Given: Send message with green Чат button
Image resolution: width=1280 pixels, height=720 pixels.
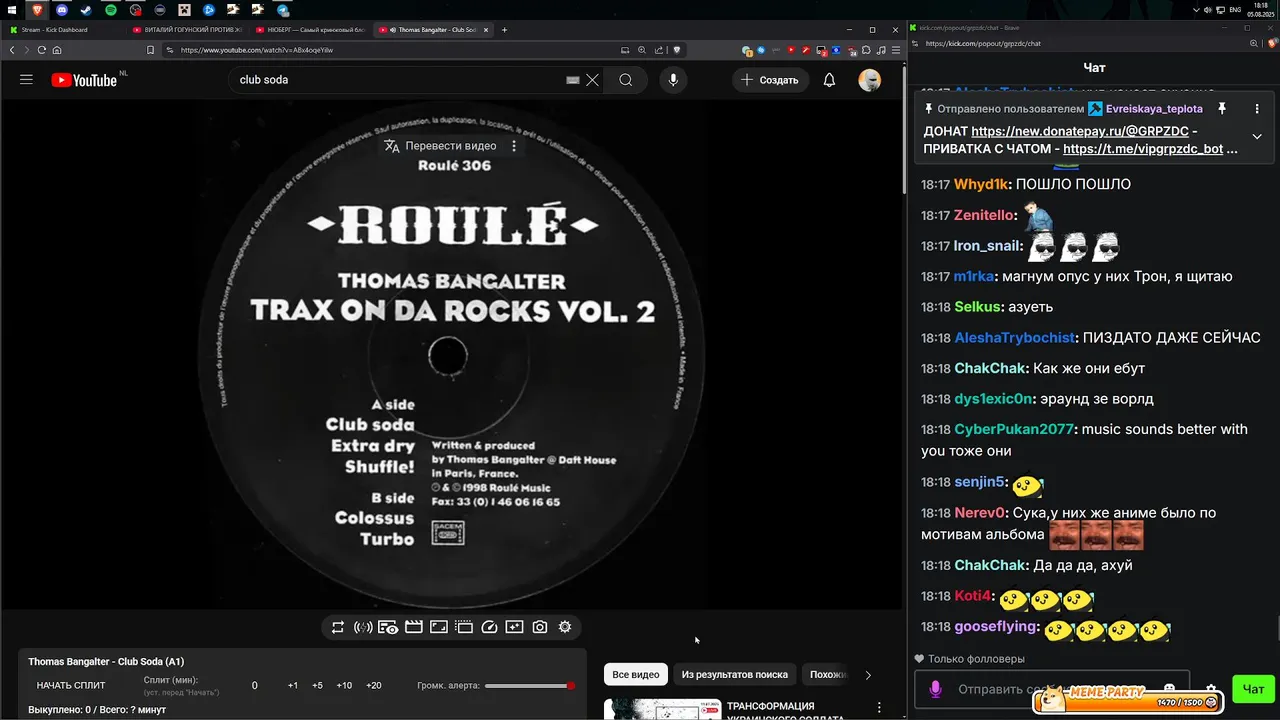Looking at the screenshot, I should [x=1254, y=688].
